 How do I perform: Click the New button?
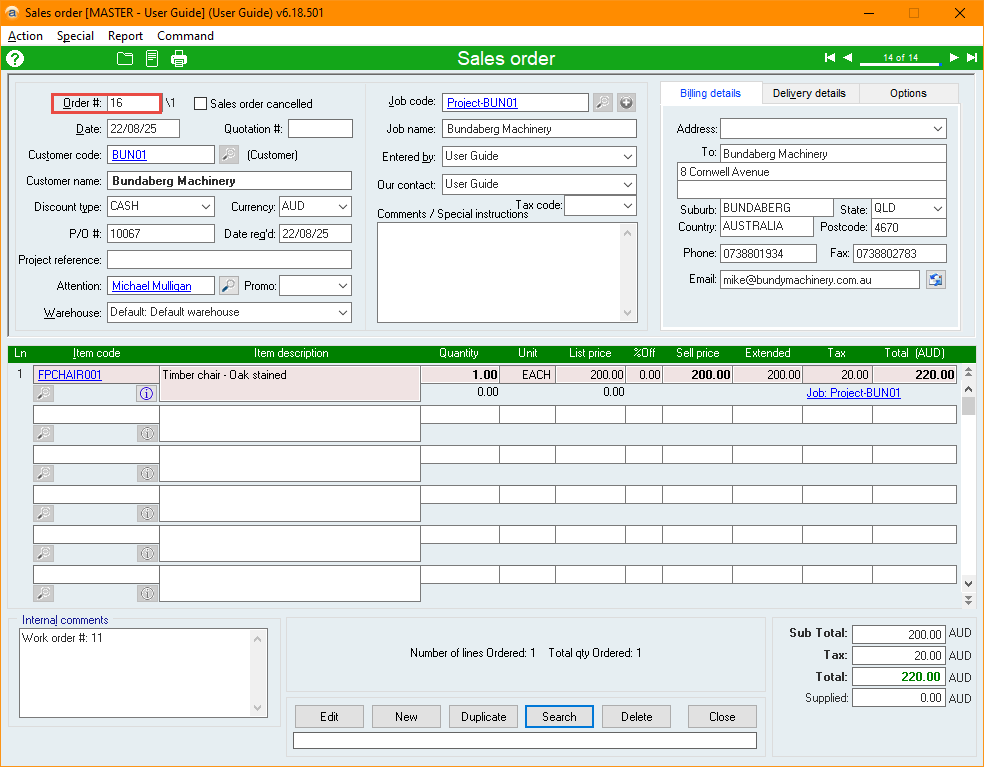click(406, 717)
